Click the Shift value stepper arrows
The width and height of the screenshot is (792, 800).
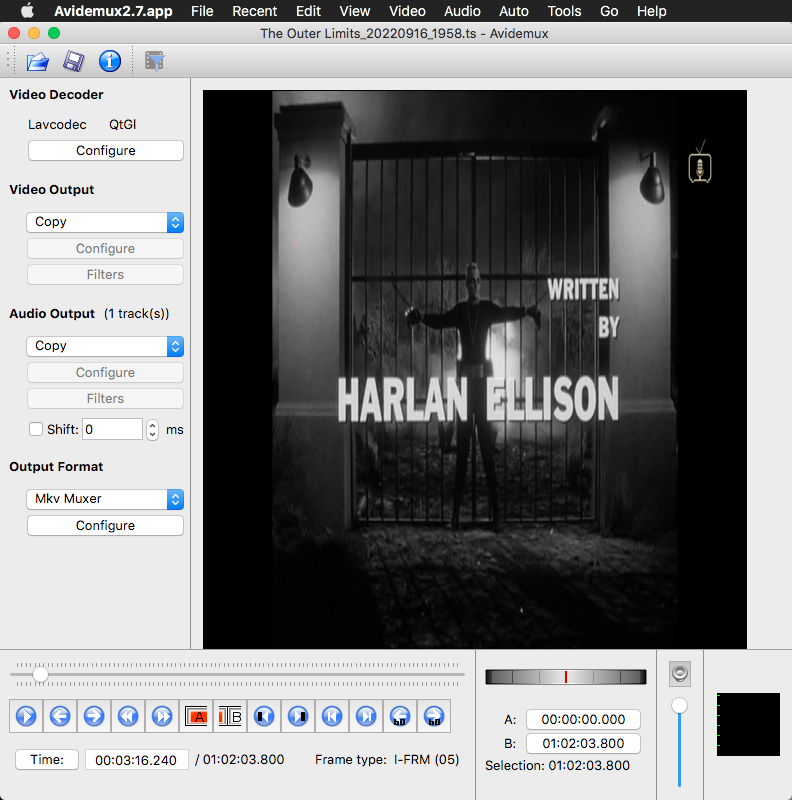tap(153, 430)
